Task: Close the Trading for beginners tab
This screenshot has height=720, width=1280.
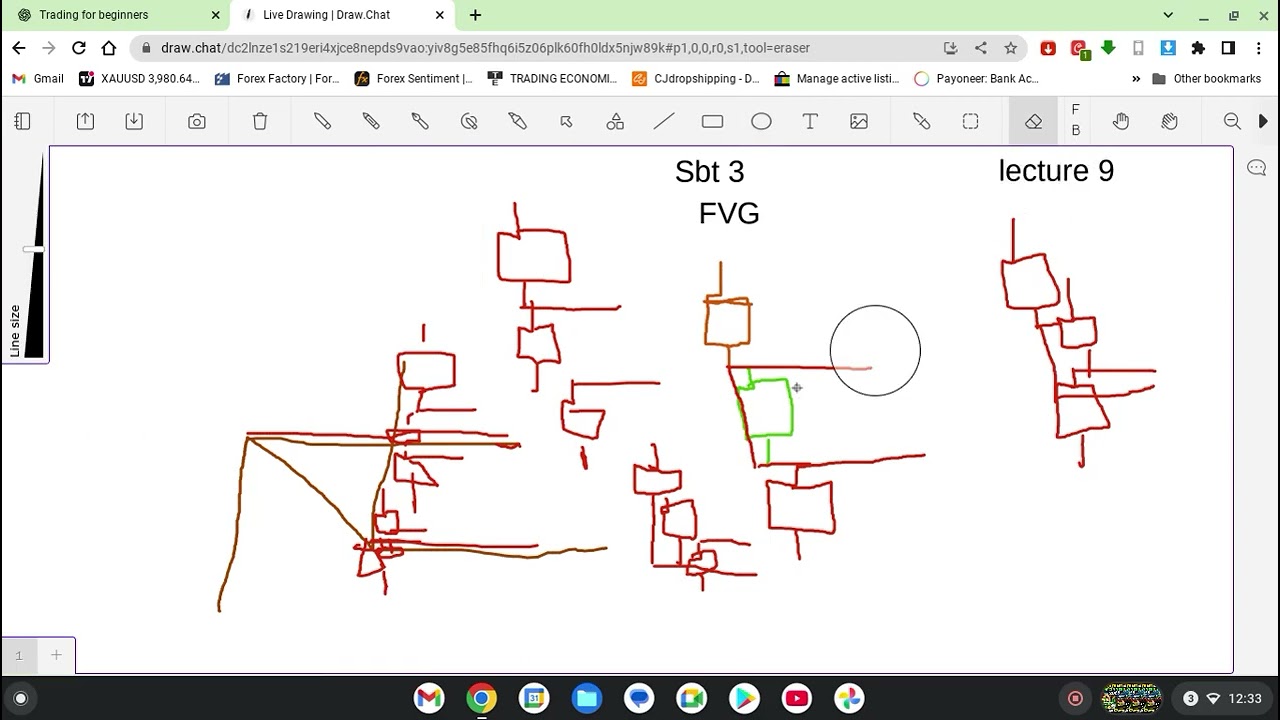Action: point(215,15)
